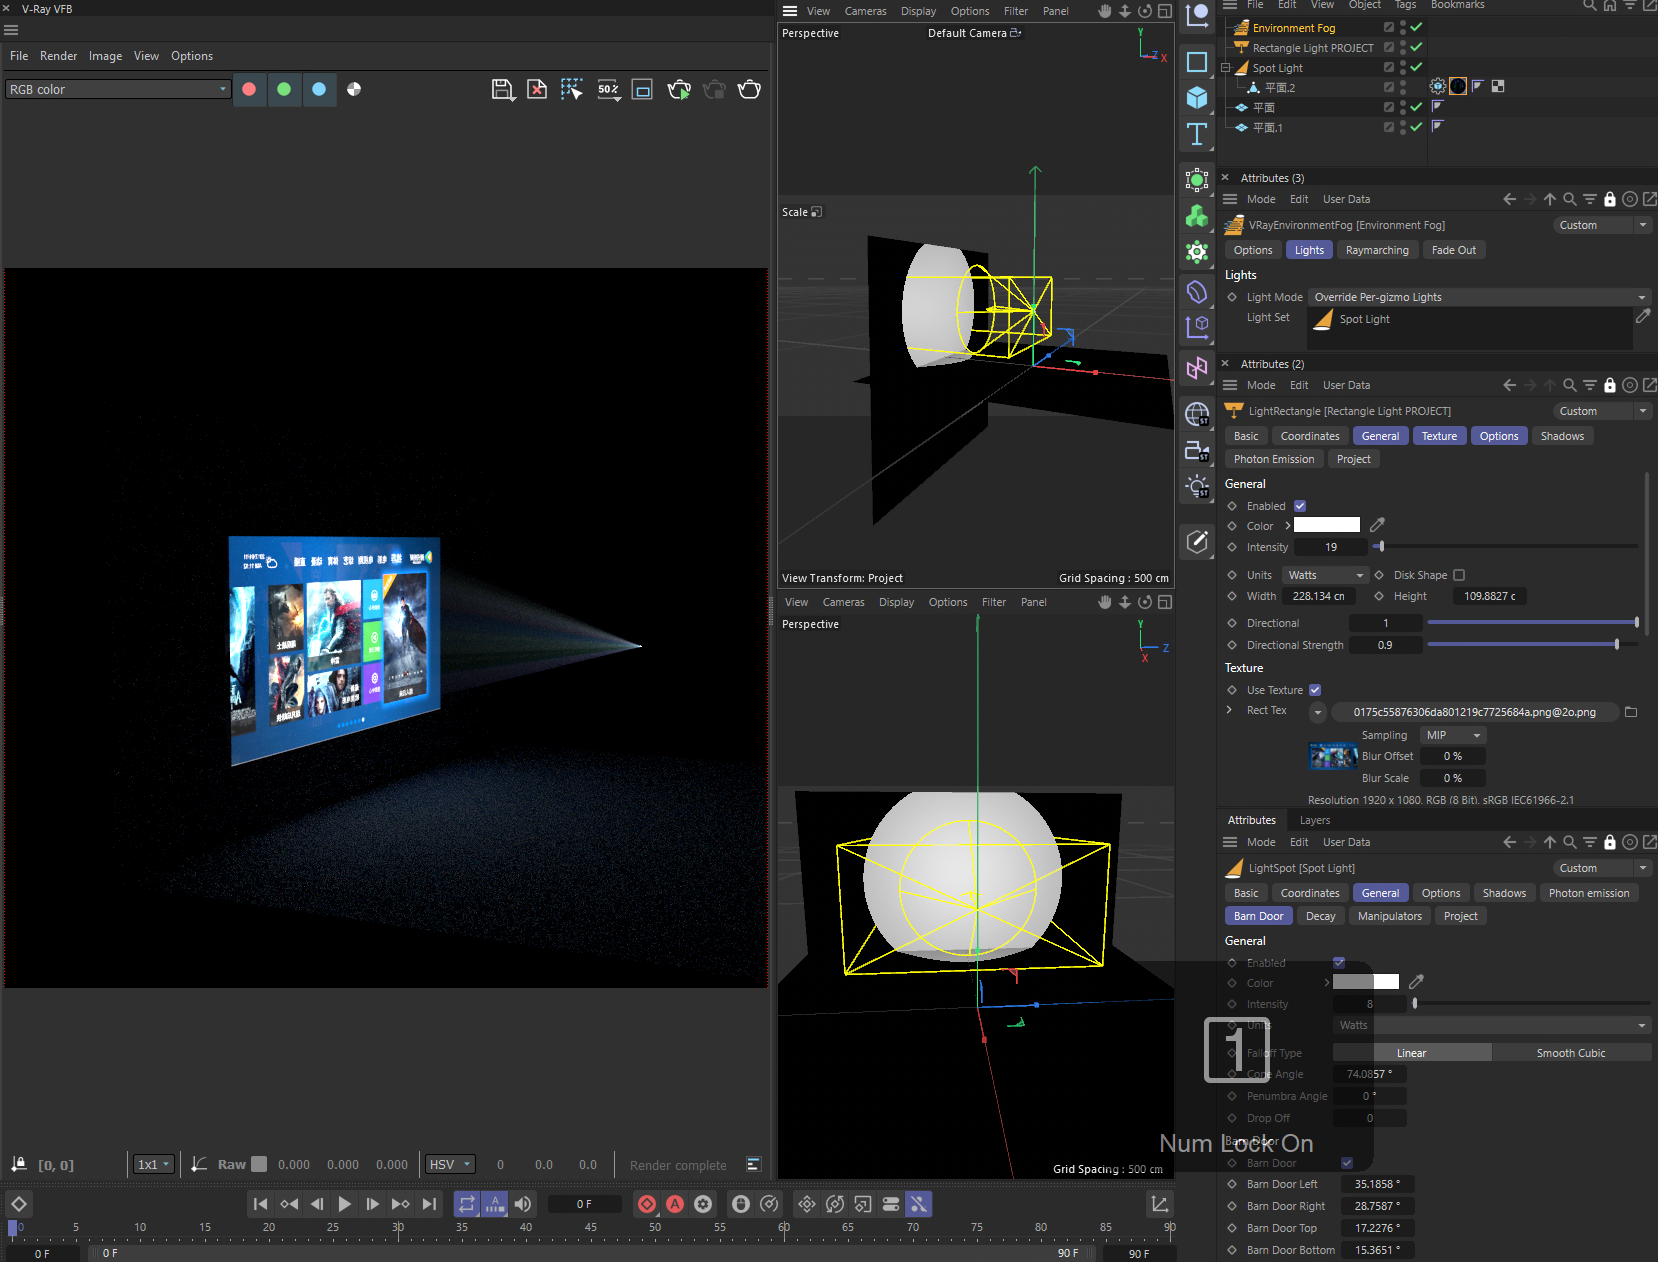Go to end of animation
The width and height of the screenshot is (1658, 1262).
coord(429,1204)
